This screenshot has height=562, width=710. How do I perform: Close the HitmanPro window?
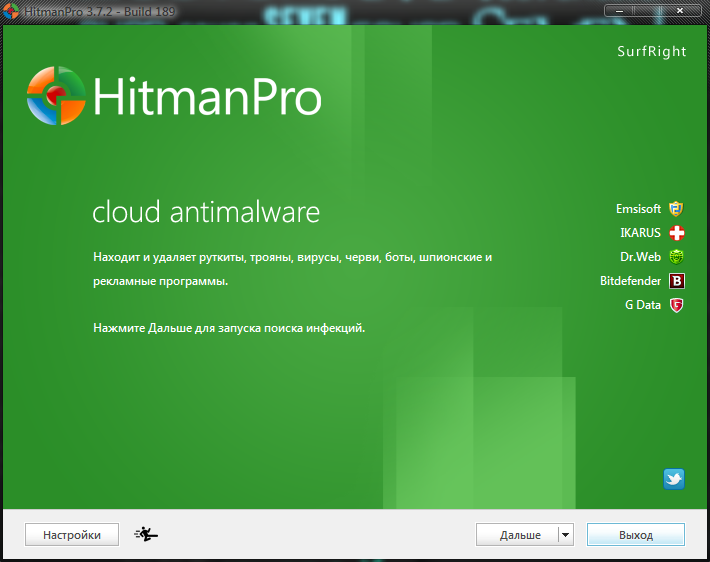[x=679, y=10]
